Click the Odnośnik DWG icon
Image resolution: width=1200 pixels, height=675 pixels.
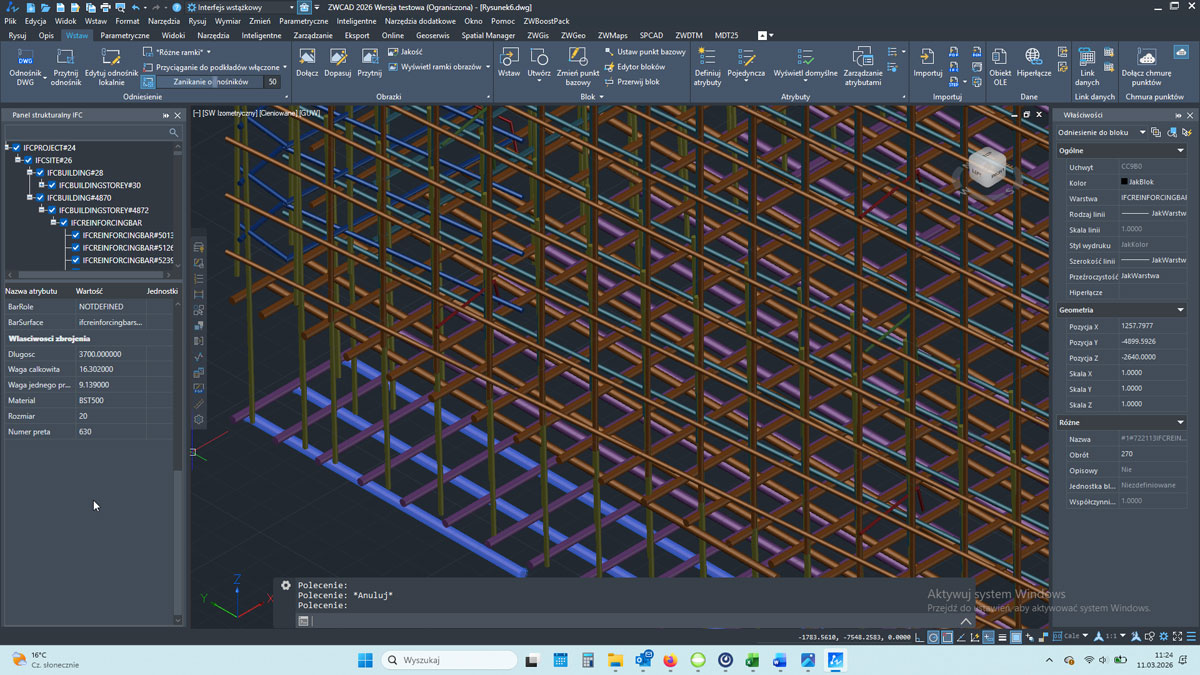(x=25, y=58)
